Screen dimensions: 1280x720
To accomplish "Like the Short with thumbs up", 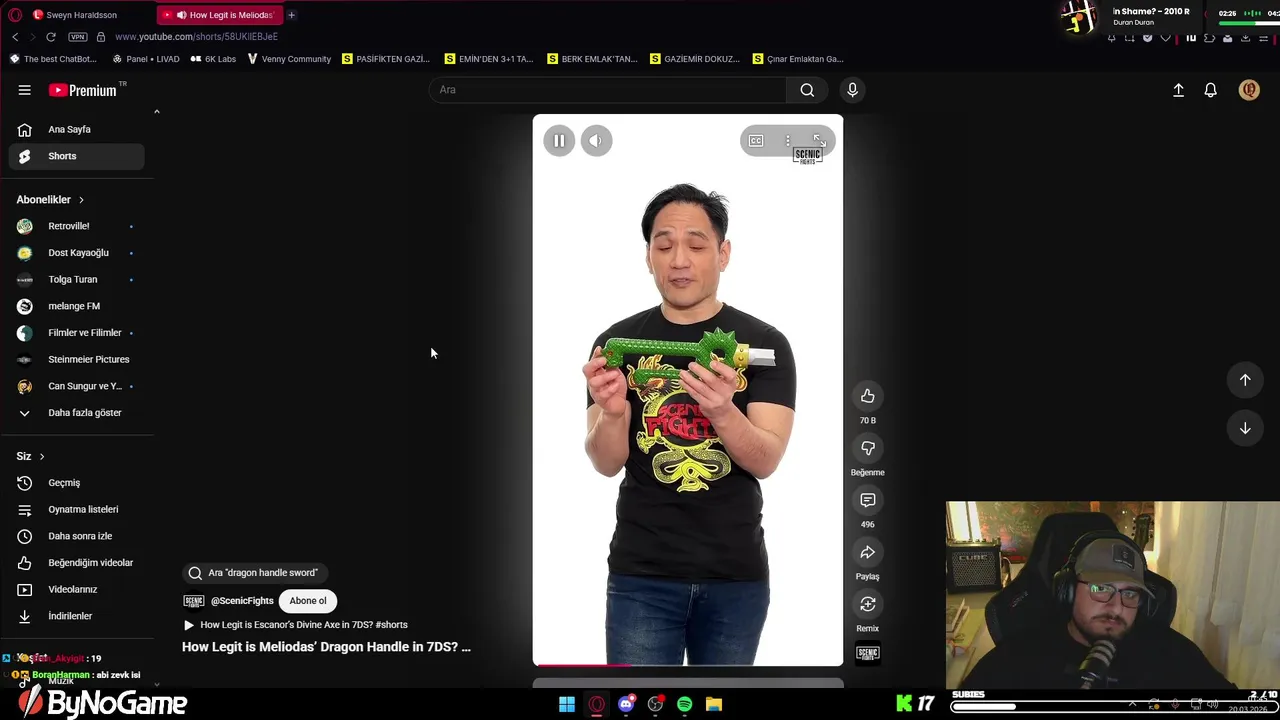I will click(868, 396).
